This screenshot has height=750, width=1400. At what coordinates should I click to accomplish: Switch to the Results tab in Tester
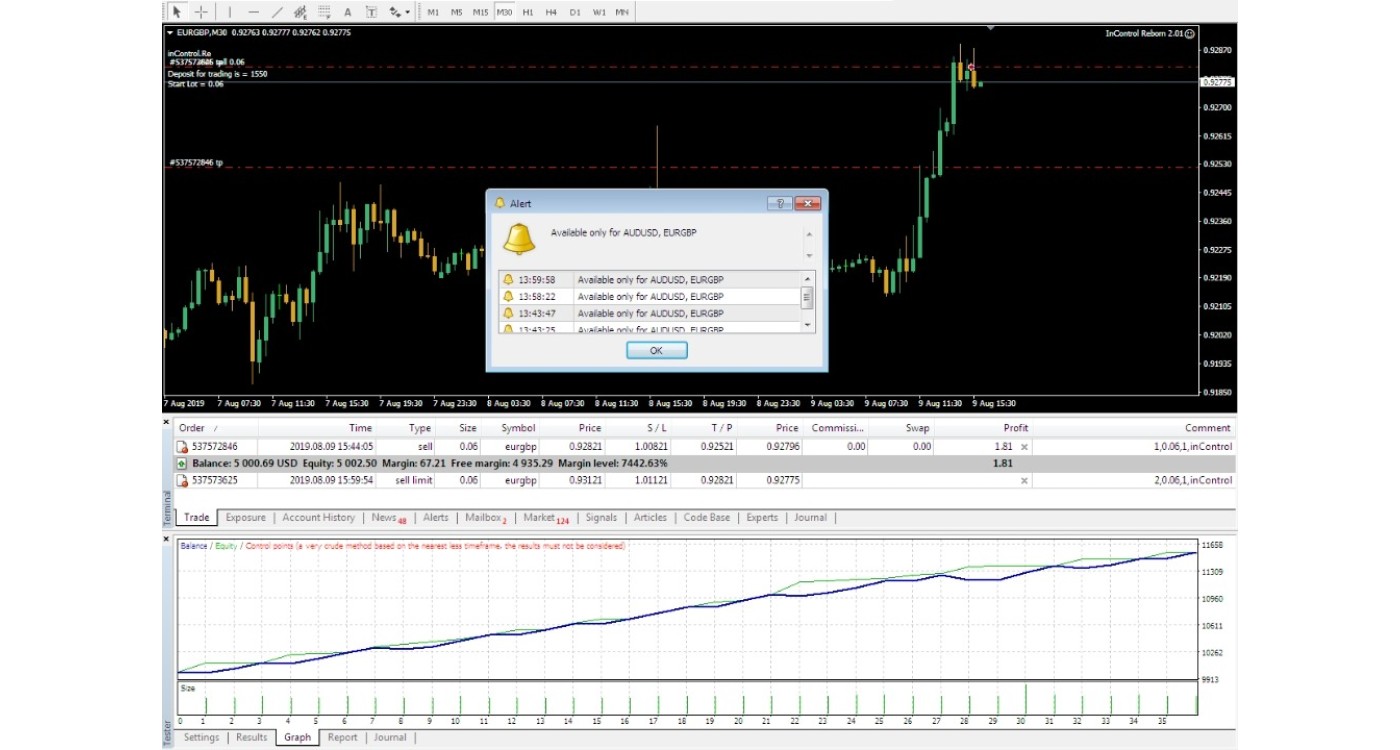251,737
